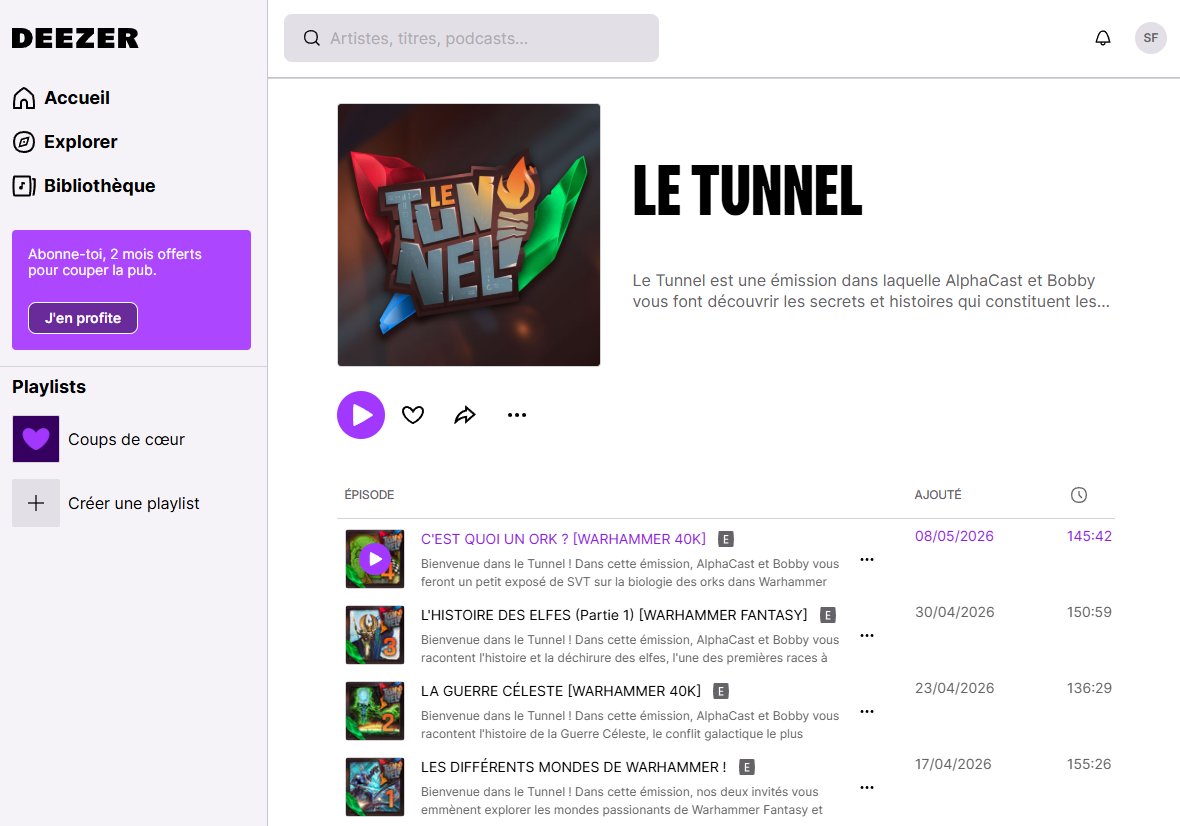This screenshot has height=826, width=1180.
Task: Click the clock duration column icon
Action: [1079, 495]
